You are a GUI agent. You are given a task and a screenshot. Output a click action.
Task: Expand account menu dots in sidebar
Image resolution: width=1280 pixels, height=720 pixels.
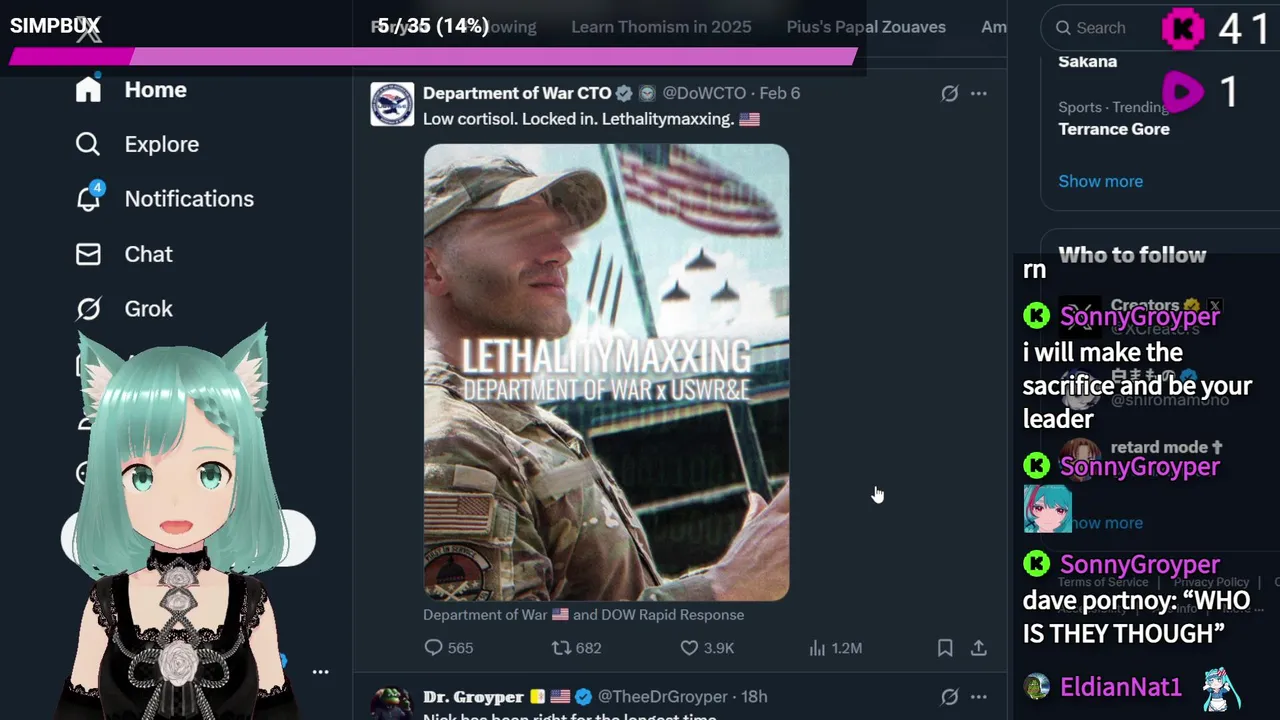coord(320,672)
